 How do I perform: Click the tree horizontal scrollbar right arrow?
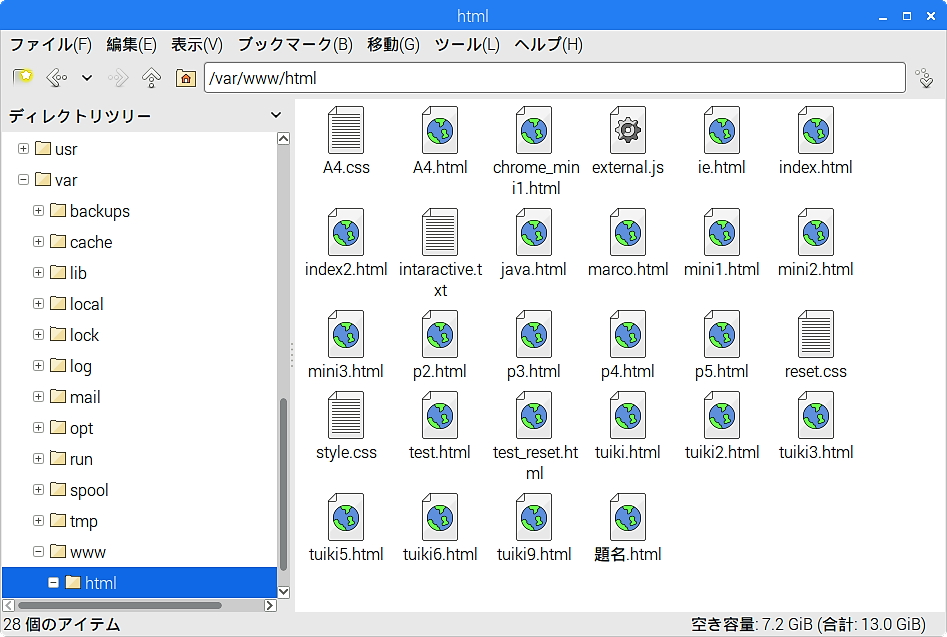click(x=270, y=605)
